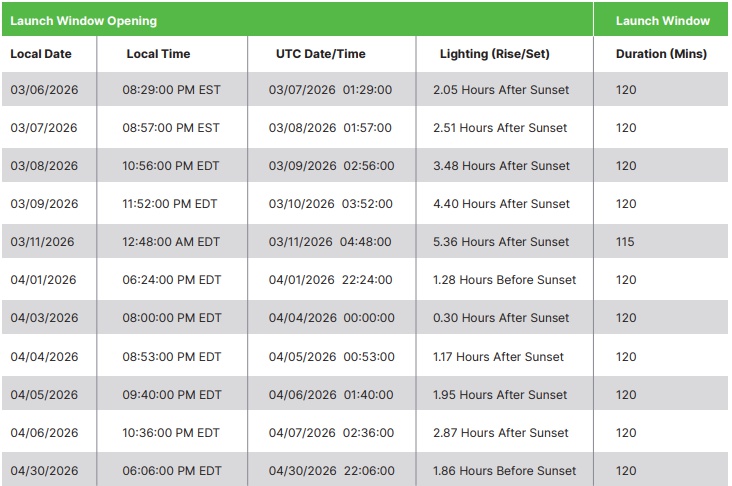Select the 08:53:00 PM EDT time cell
Viewport: 732px width, 486px height.
tap(172, 357)
